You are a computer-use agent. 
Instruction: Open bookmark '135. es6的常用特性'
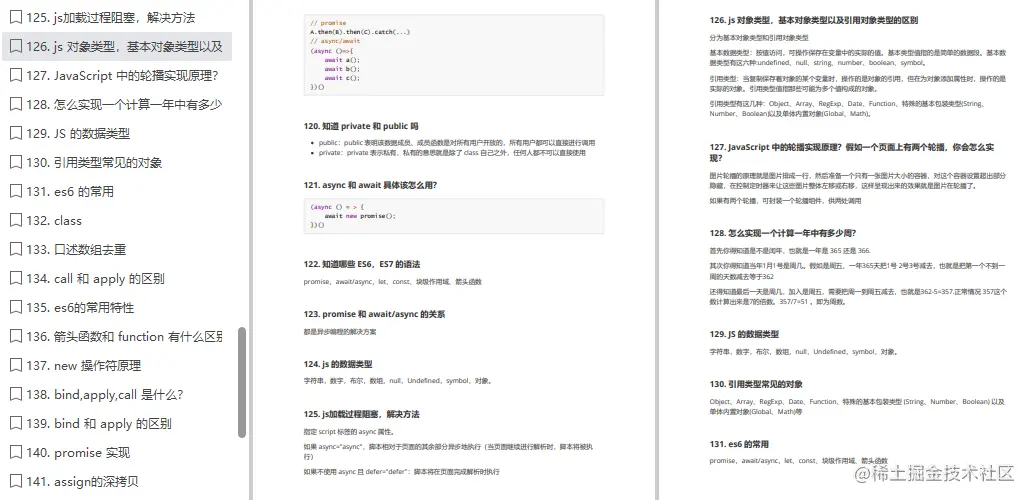(x=80, y=307)
